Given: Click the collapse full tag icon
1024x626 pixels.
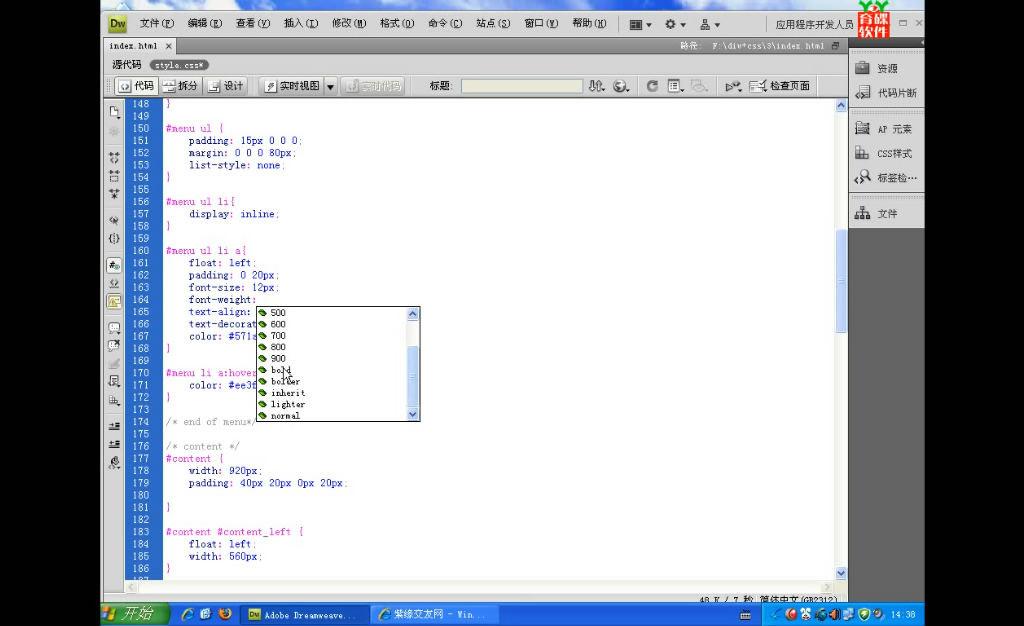Looking at the screenshot, I should pos(114,157).
